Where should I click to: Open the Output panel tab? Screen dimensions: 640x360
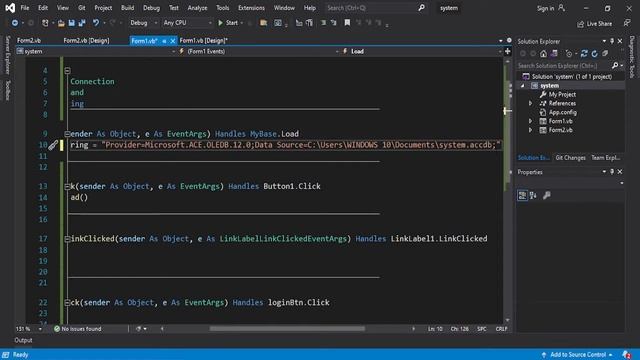pyautogui.click(x=23, y=340)
